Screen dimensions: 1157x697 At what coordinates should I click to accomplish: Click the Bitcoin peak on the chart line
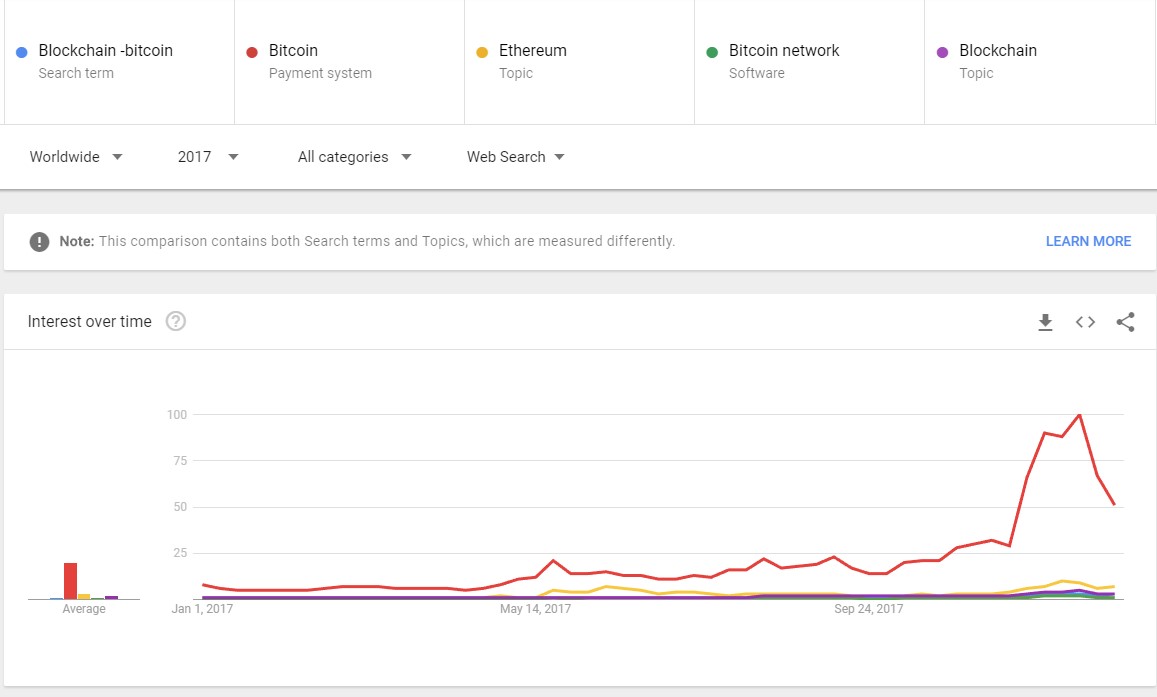tap(1079, 414)
